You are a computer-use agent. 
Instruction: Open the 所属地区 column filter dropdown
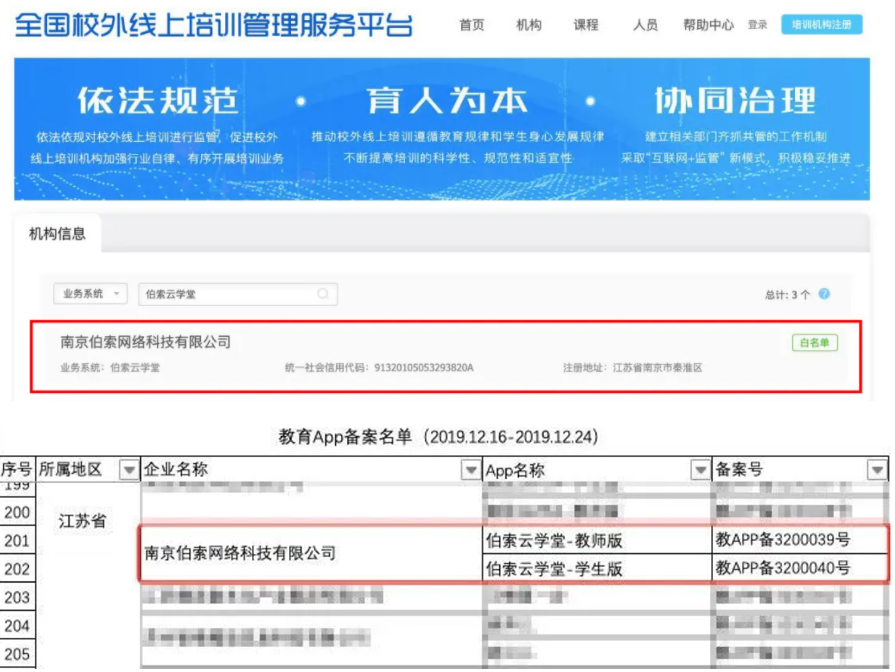[x=129, y=470]
